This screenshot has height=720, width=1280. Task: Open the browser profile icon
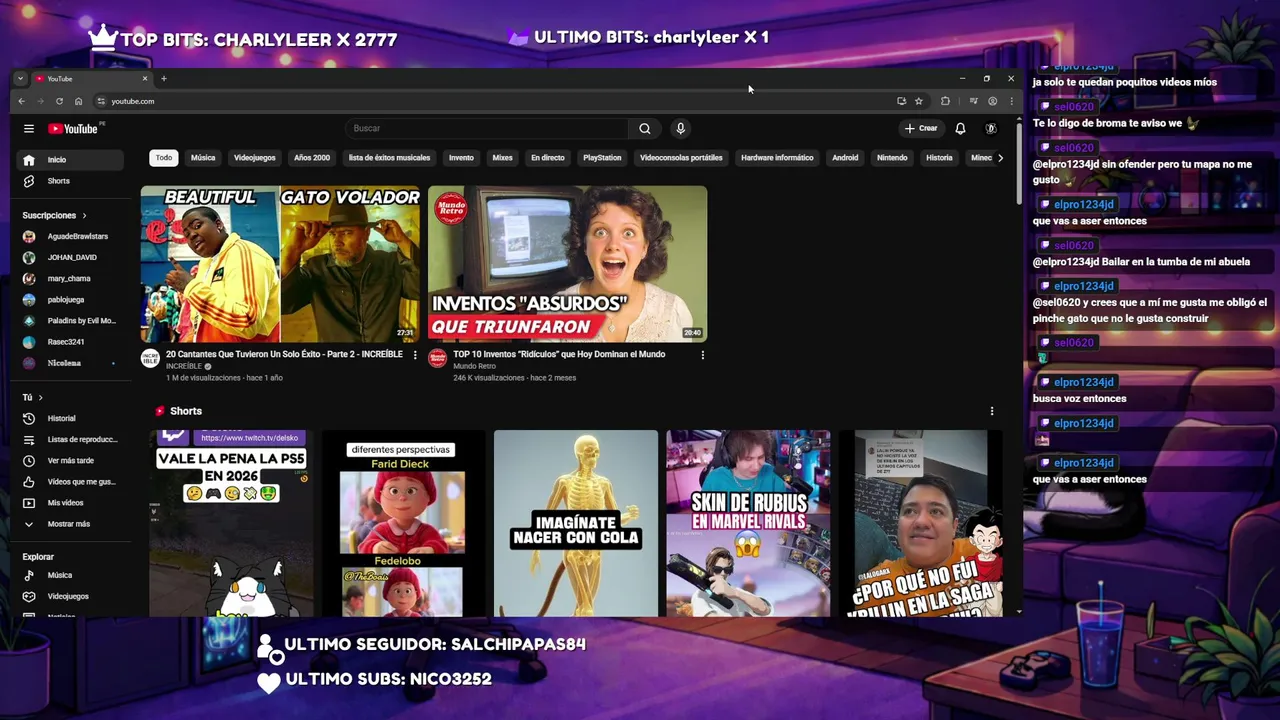click(x=992, y=101)
